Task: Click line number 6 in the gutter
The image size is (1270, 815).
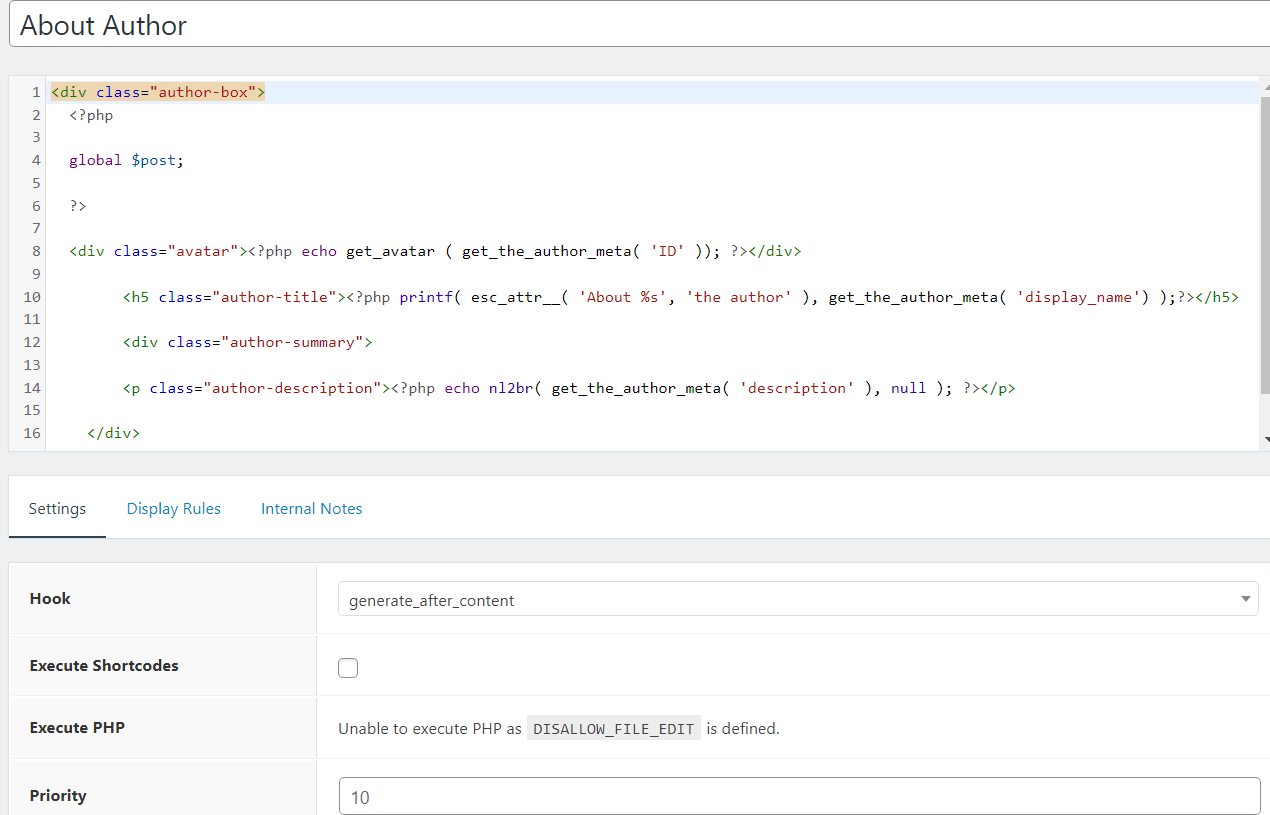Action: (36, 206)
